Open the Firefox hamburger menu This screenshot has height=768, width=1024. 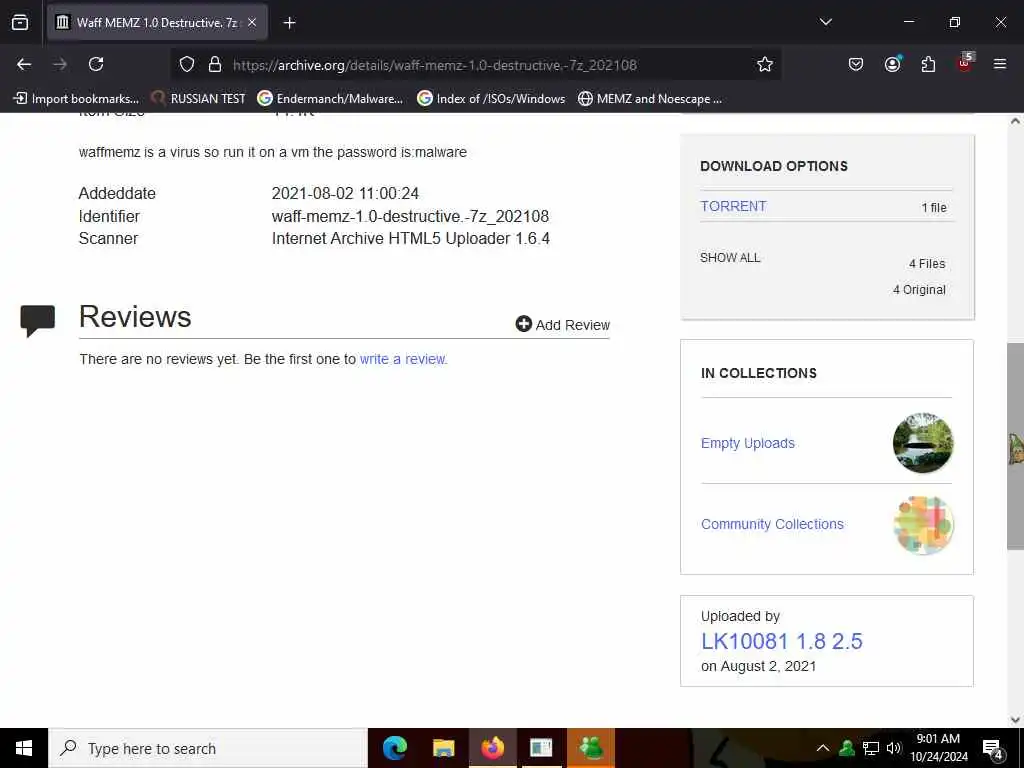click(x=1000, y=64)
